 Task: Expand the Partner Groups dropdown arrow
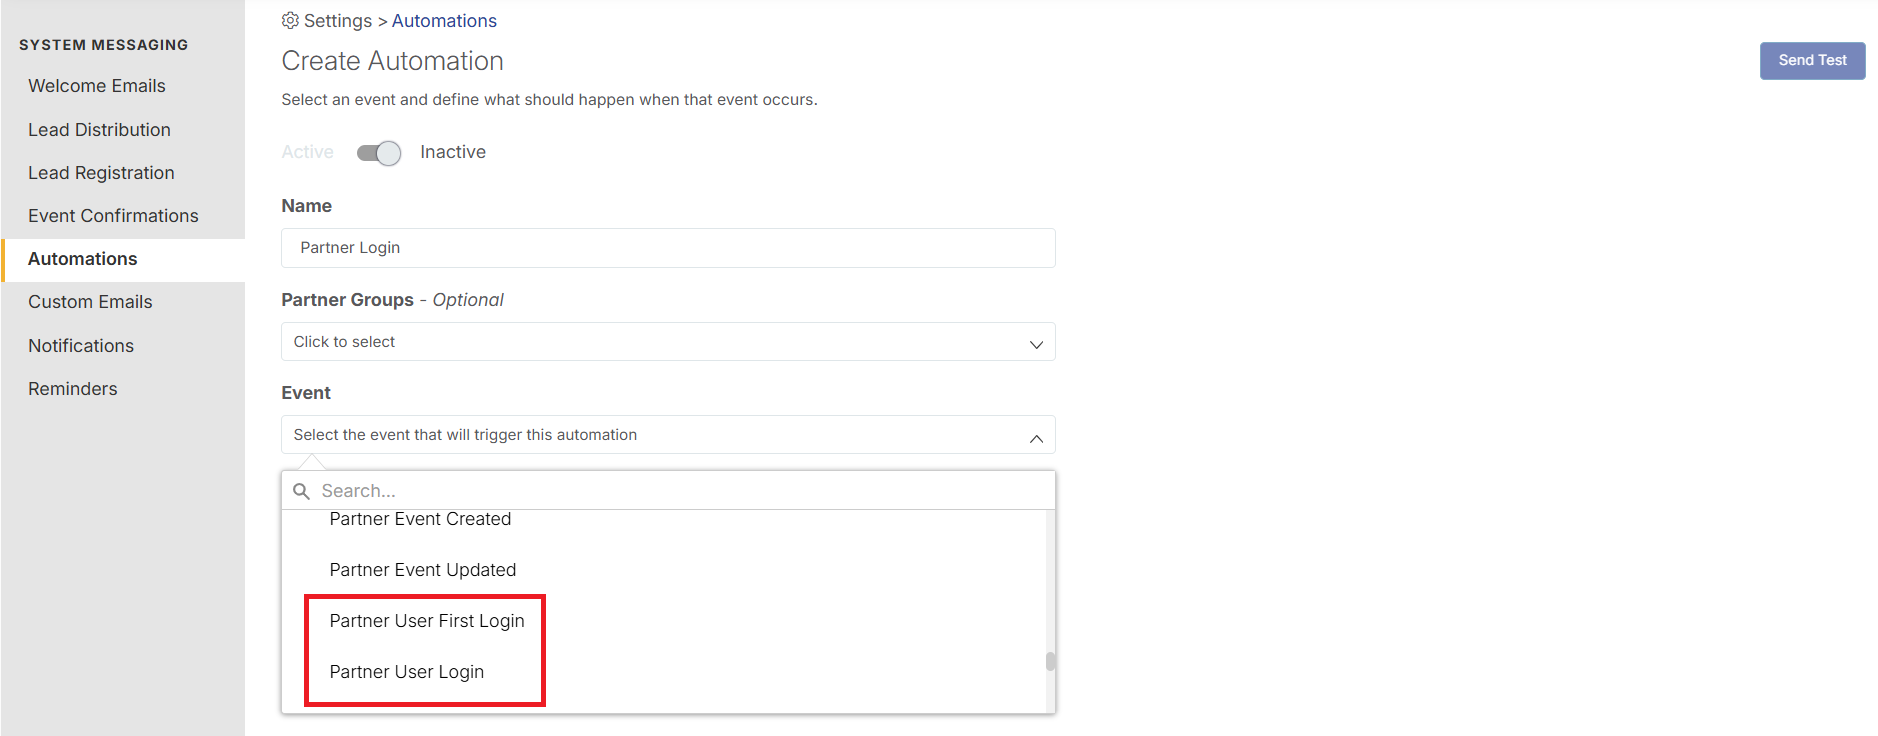(x=1036, y=343)
